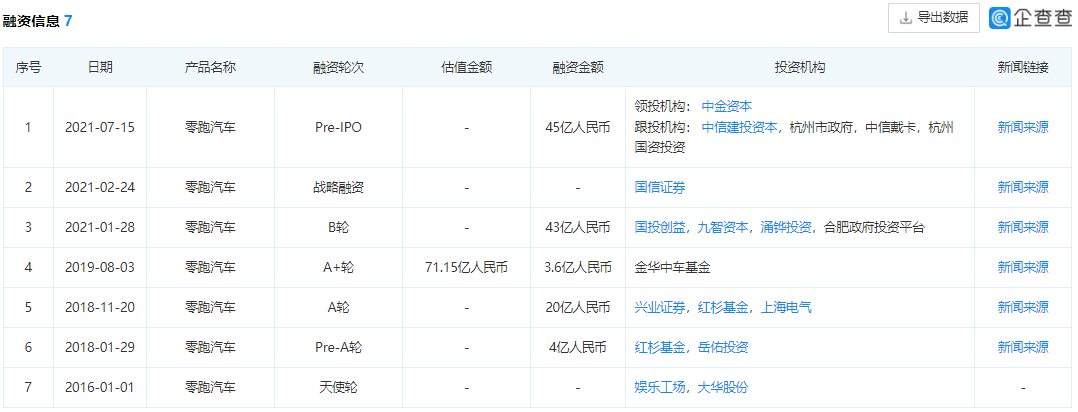This screenshot has height=412, width=1078.
Task: Open investor link 上海电气
Action: coord(786,307)
